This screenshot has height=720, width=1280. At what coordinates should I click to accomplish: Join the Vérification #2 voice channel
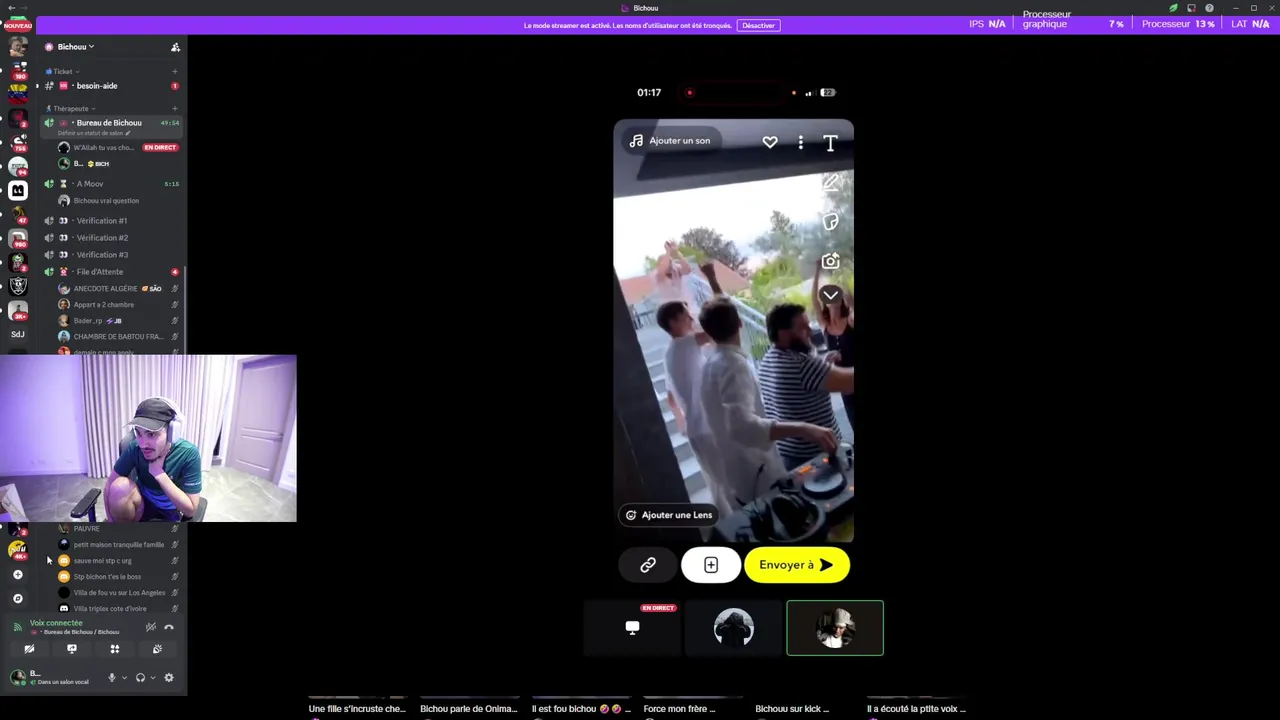coord(112,238)
